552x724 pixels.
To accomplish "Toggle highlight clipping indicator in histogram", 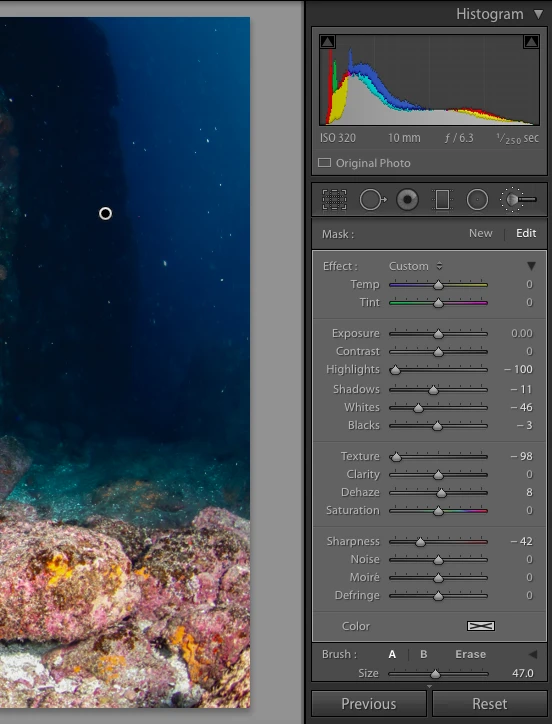I will coord(531,42).
